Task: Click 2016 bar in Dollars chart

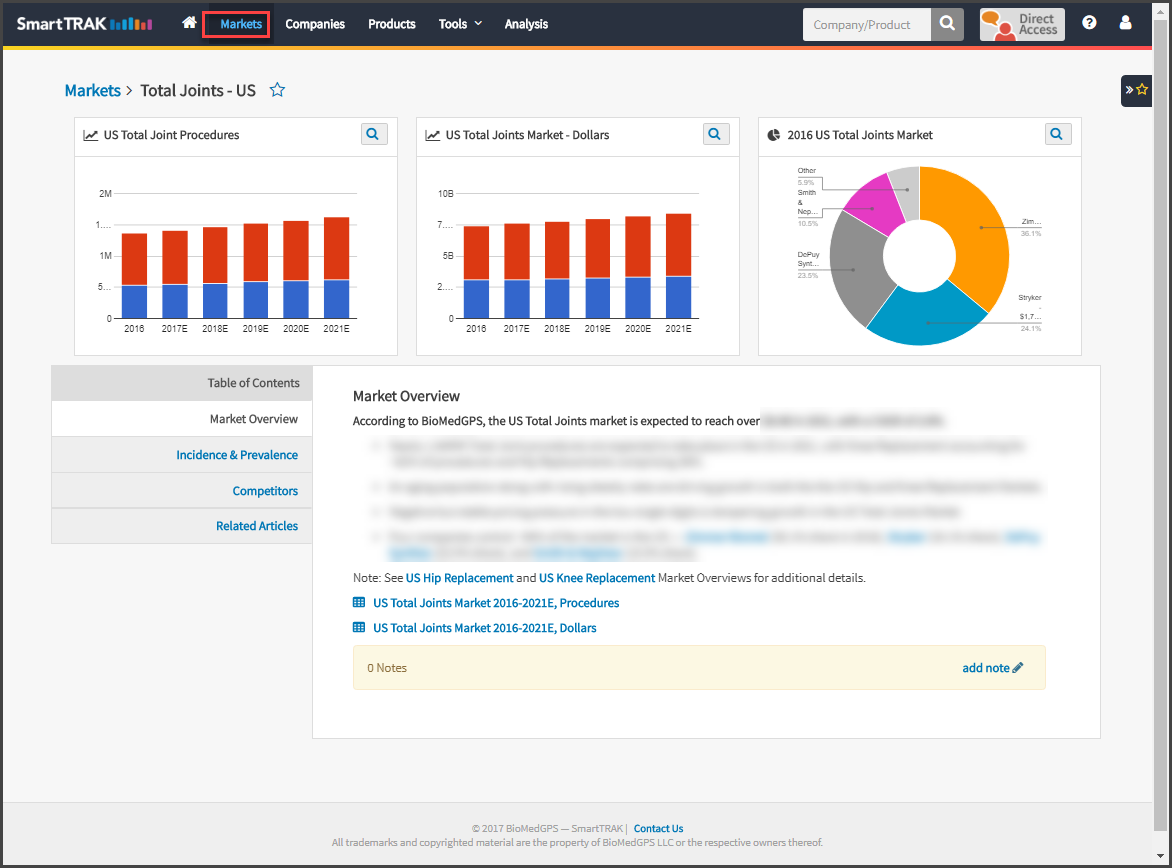Action: pos(476,272)
